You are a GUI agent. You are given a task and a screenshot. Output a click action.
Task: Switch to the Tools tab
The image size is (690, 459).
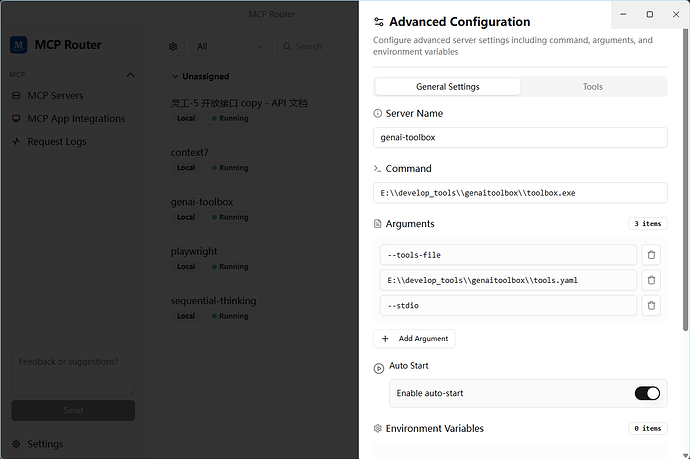593,87
